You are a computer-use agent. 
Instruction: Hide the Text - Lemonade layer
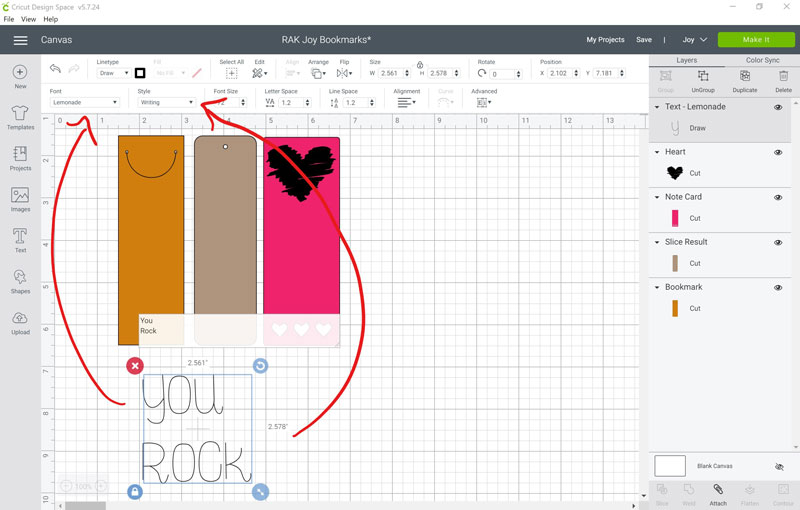(x=778, y=107)
